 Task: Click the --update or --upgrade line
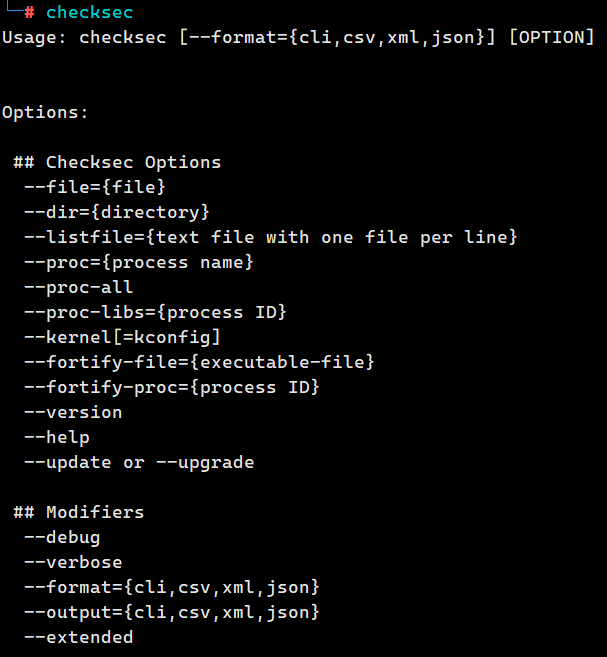point(139,463)
